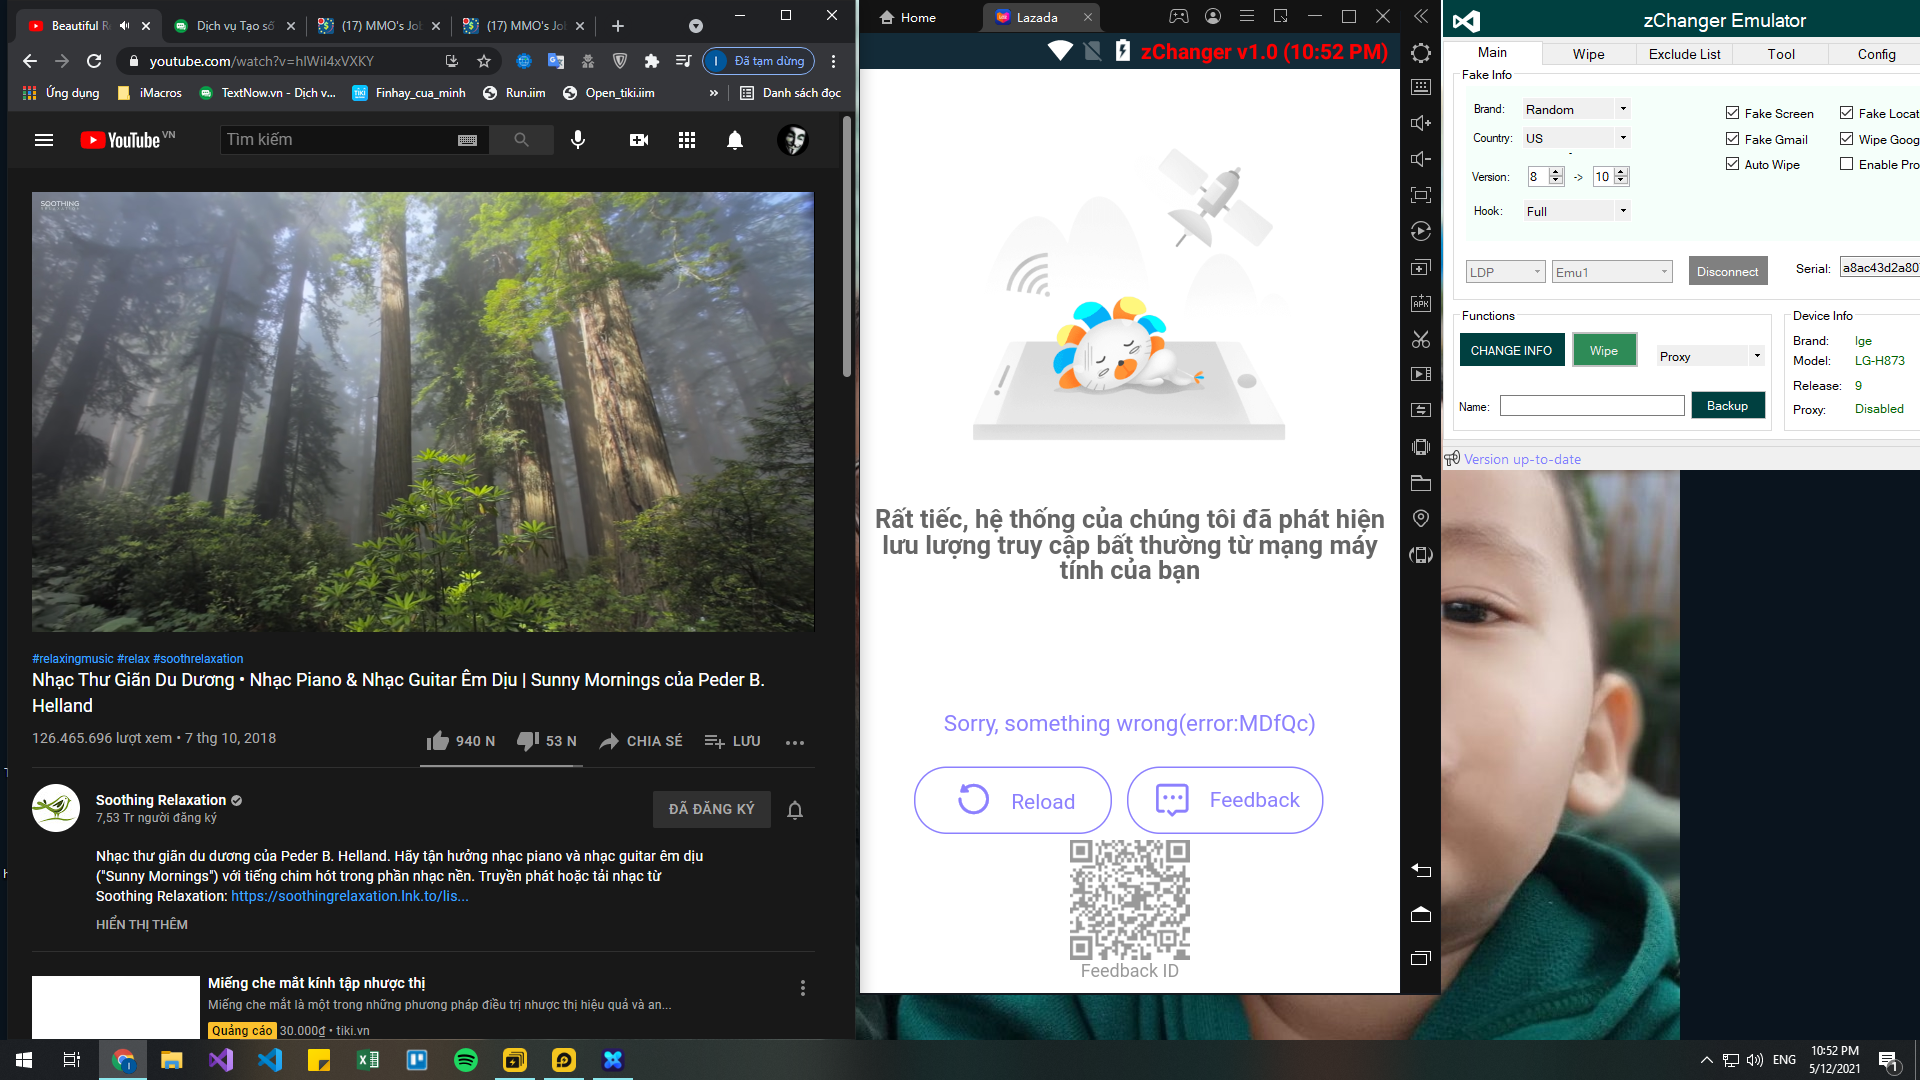
Task: Open keyboard mapping icon in emulator sidebar
Action: (1421, 88)
